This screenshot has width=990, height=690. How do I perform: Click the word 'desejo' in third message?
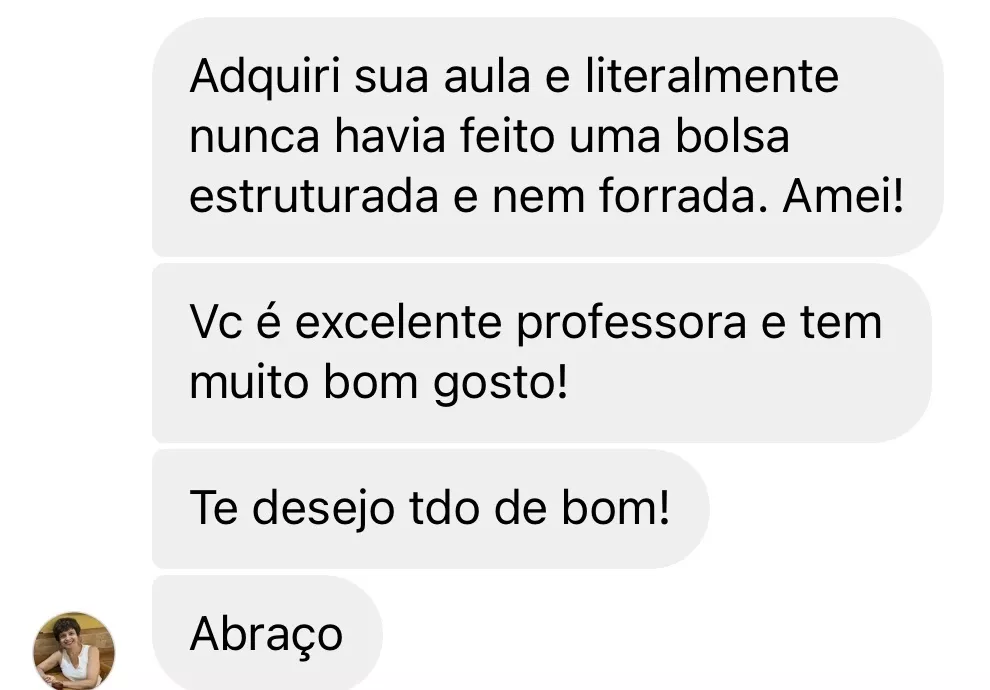click(323, 510)
